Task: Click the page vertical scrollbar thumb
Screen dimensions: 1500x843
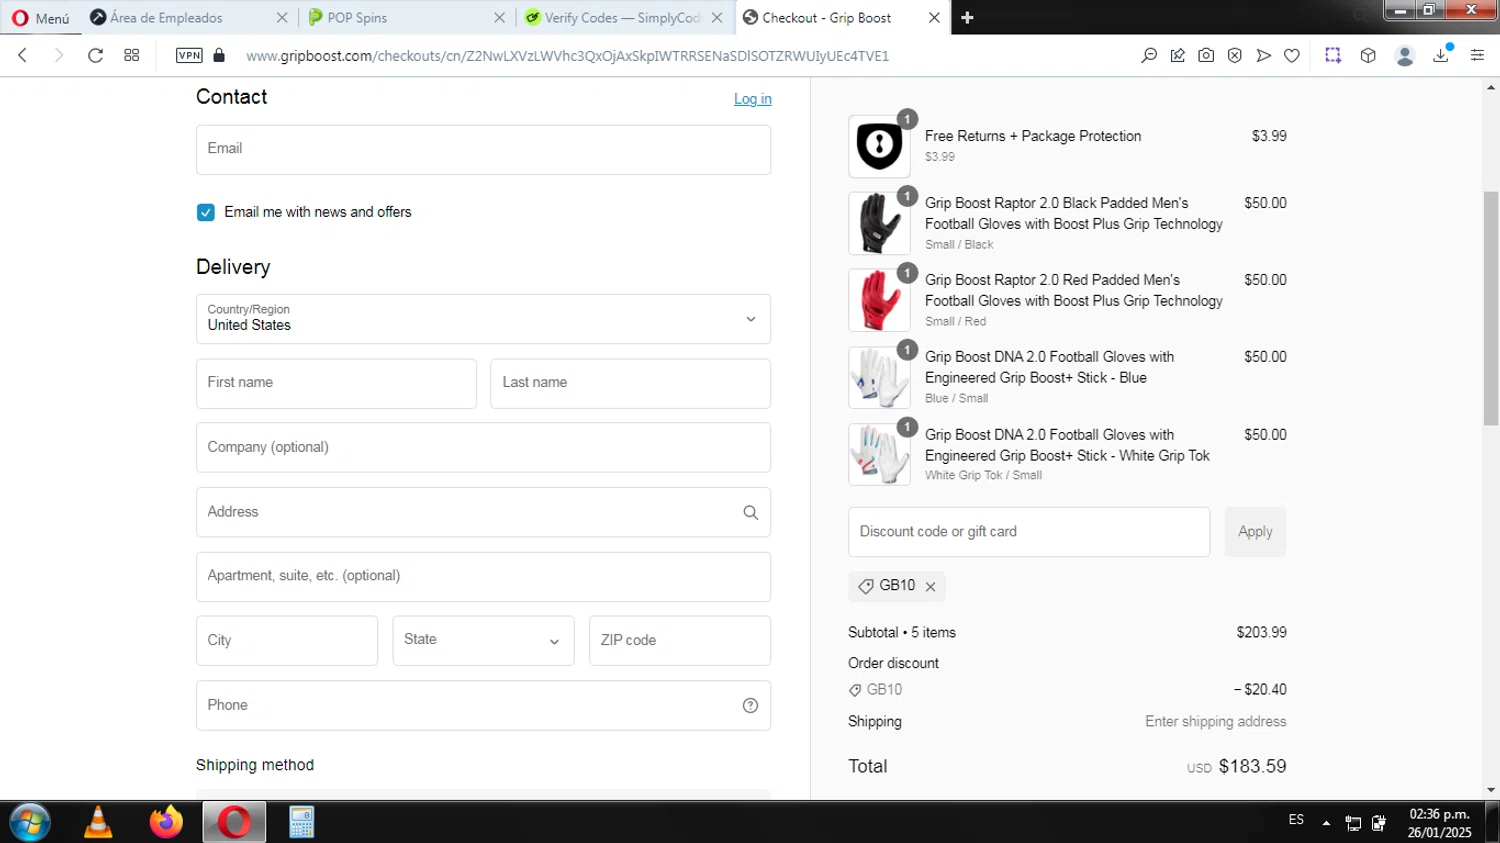Action: [1491, 308]
